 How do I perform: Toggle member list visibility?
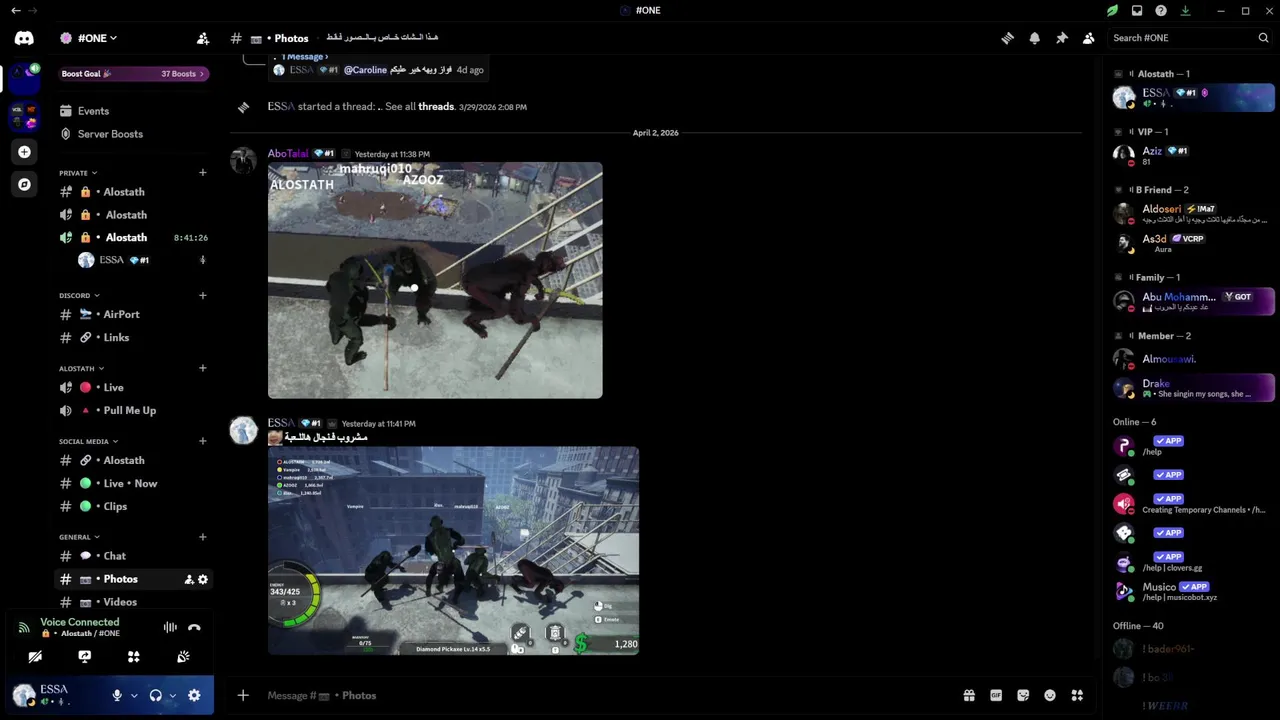click(x=1089, y=38)
